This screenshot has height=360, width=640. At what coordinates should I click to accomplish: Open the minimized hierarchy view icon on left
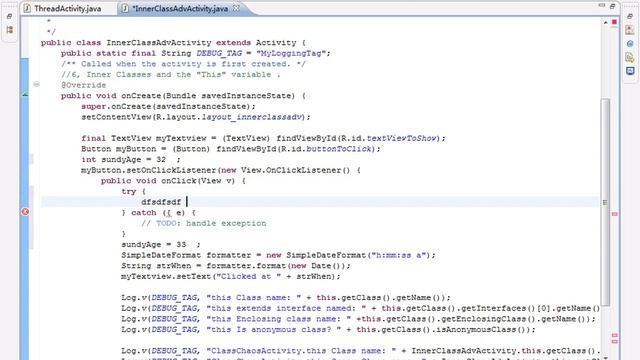(x=9, y=29)
